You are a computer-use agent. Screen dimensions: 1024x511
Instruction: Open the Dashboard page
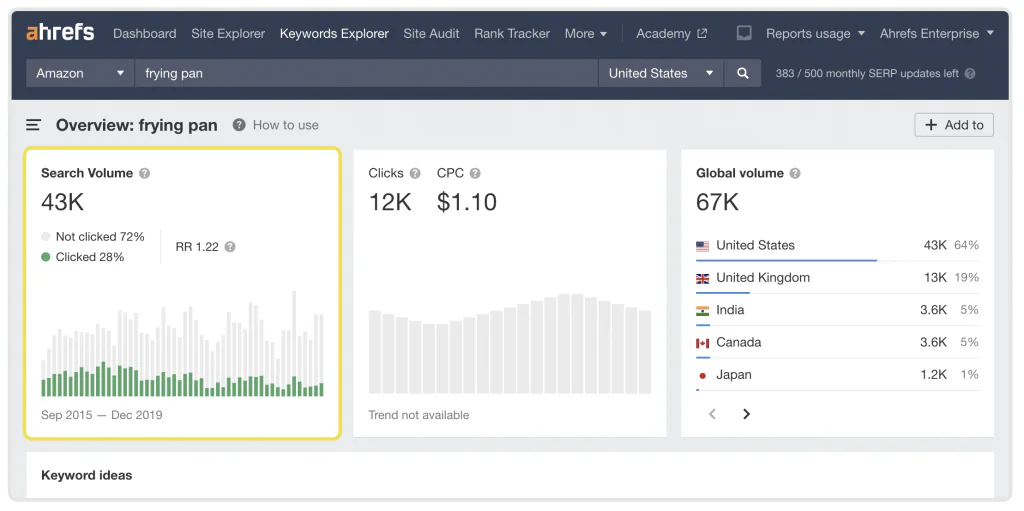(x=144, y=33)
